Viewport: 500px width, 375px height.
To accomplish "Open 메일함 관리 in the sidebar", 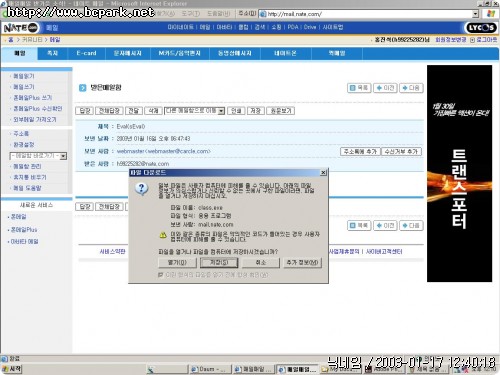I will (27, 166).
